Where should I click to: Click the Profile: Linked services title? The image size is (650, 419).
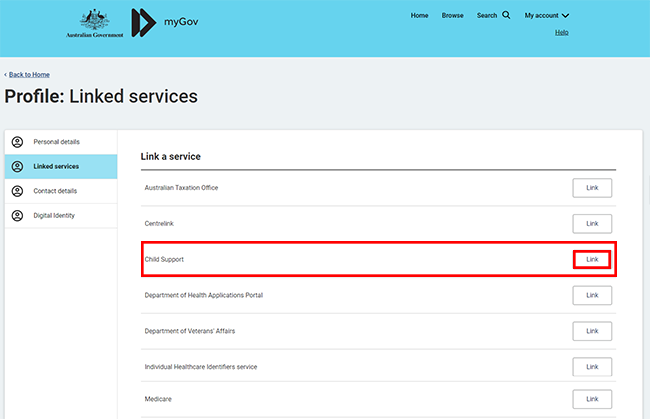[x=101, y=97]
